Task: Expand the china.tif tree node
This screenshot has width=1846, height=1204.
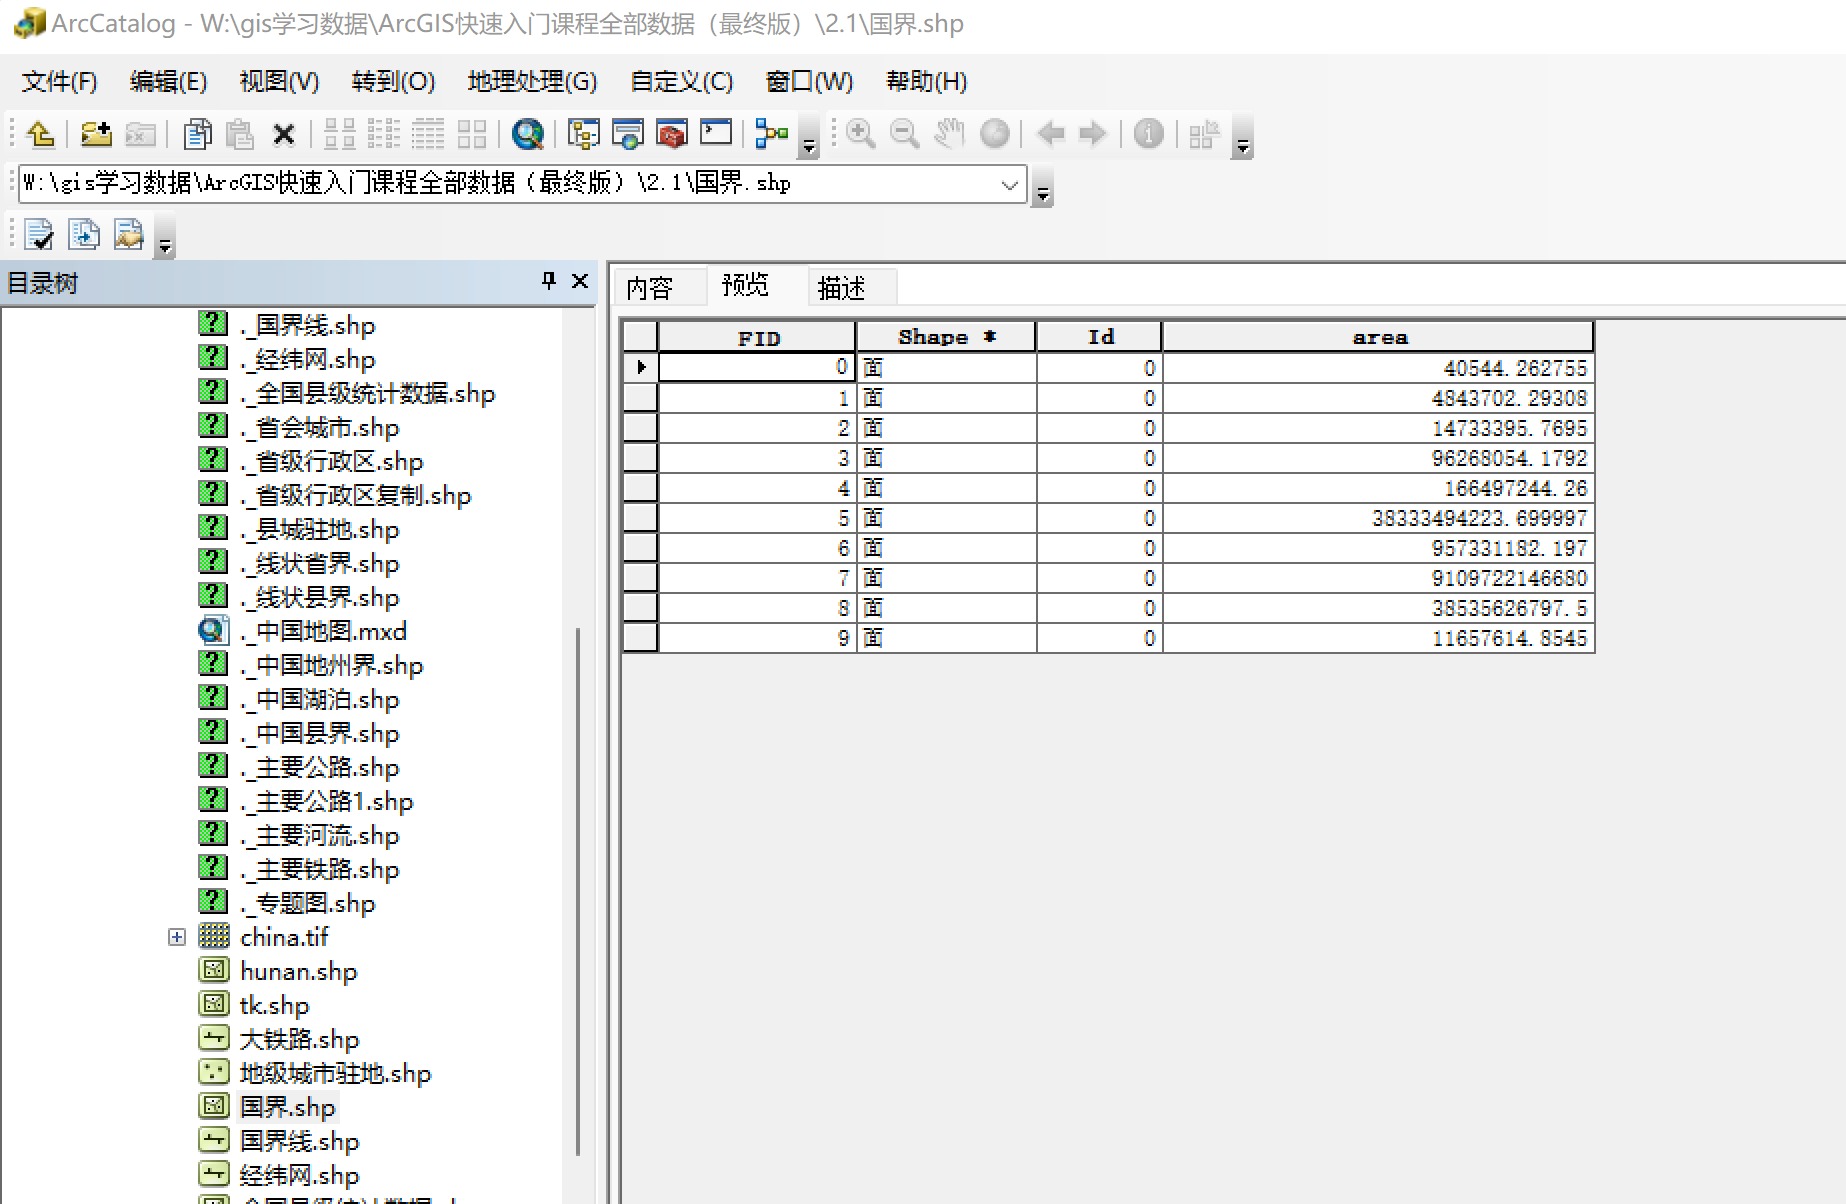Action: pos(177,937)
